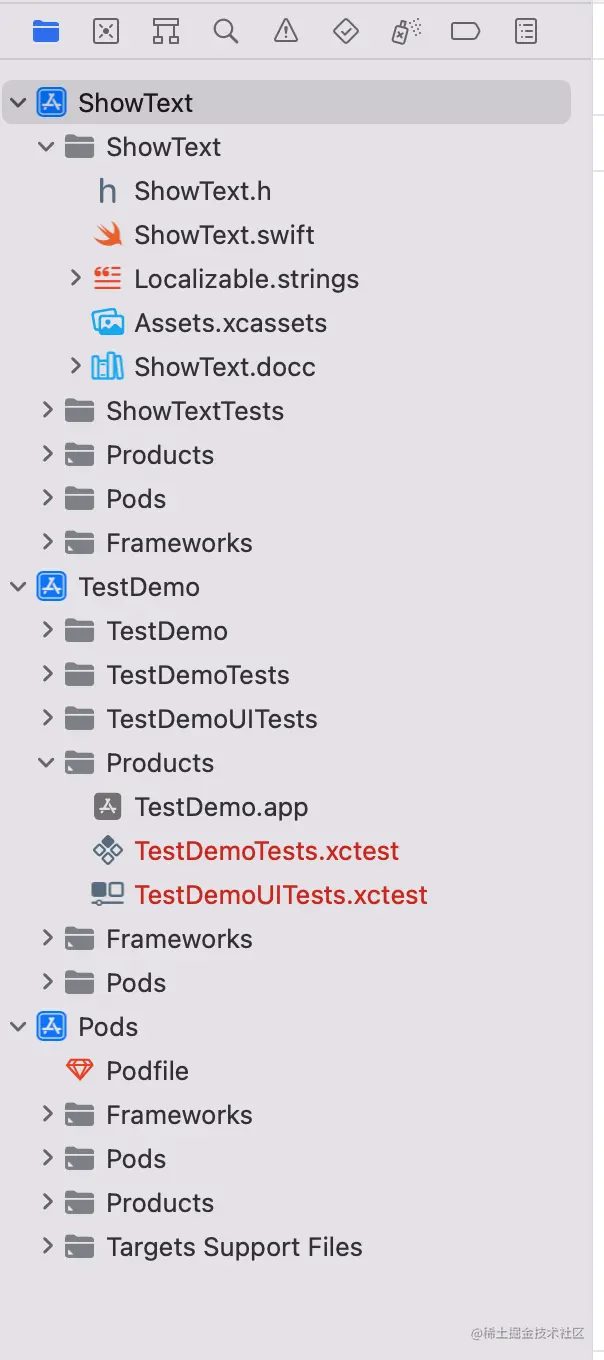Open the Issue navigator warning icon

tap(286, 32)
